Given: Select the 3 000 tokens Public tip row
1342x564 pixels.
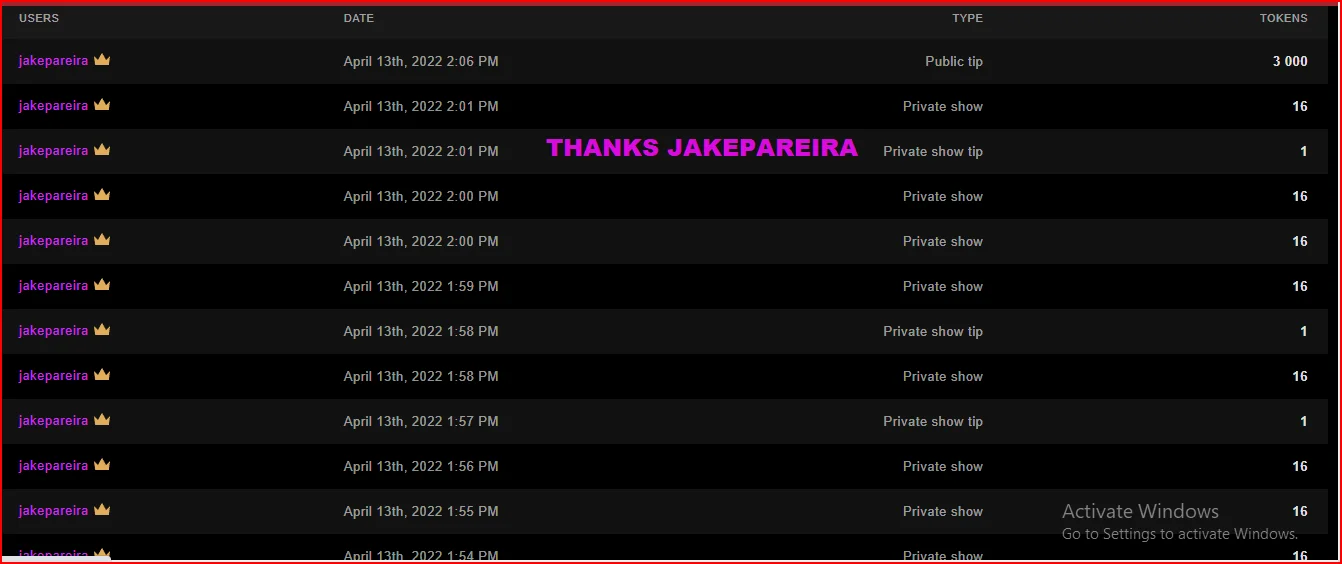Looking at the screenshot, I should pos(665,61).
